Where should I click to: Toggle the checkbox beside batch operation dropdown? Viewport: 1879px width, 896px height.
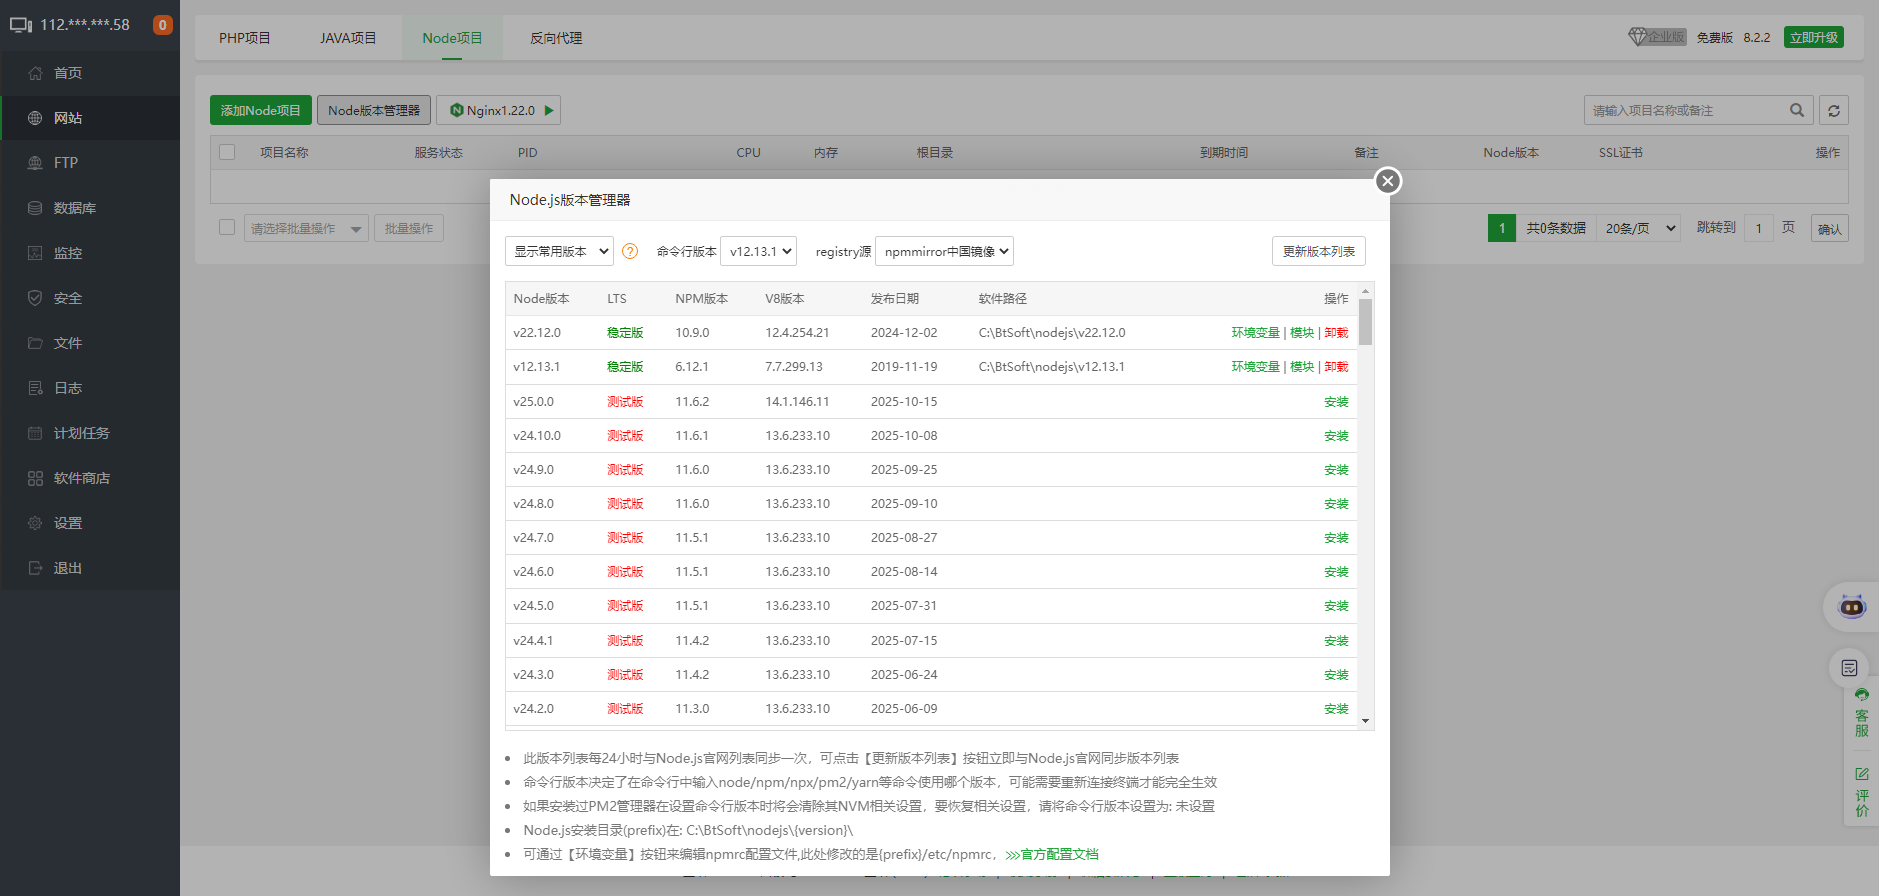click(x=227, y=228)
